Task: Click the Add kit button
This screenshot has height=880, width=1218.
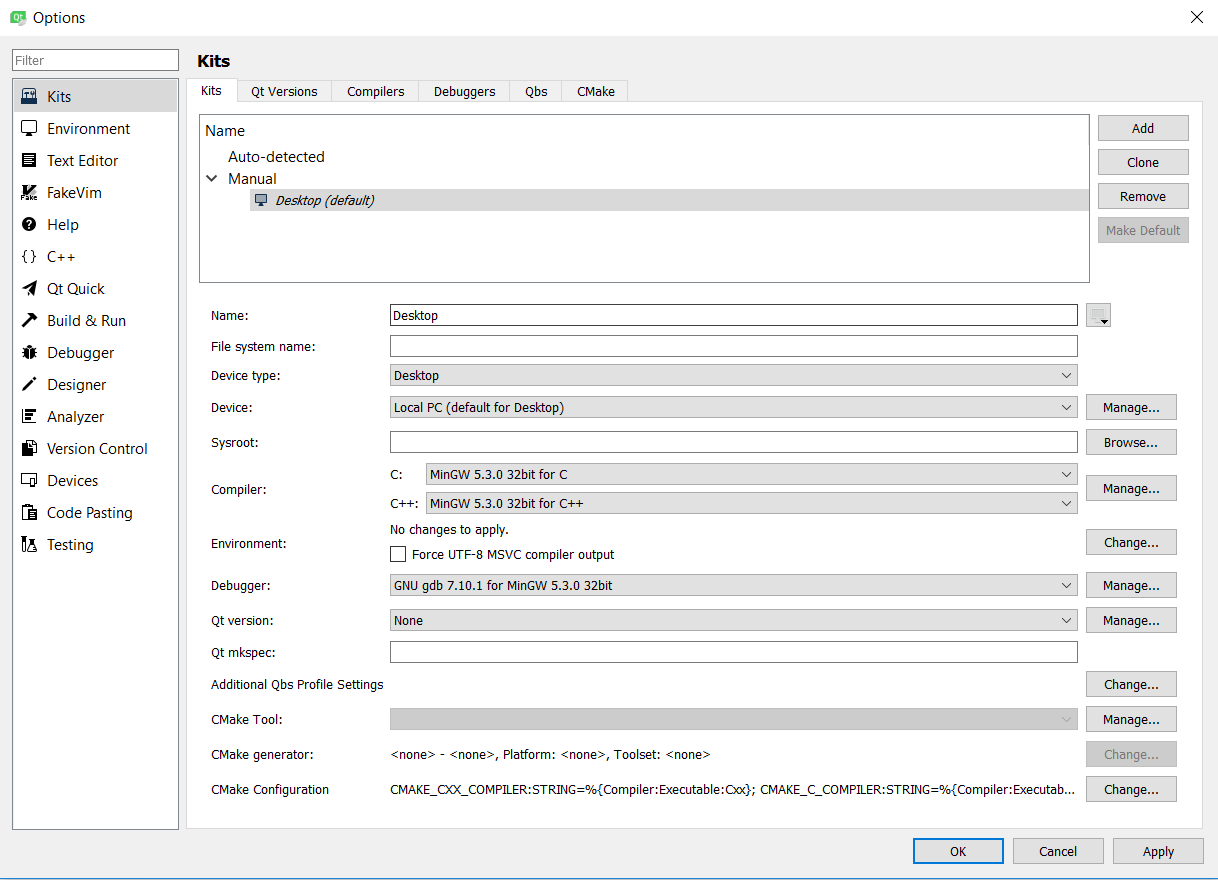Action: [x=1143, y=128]
